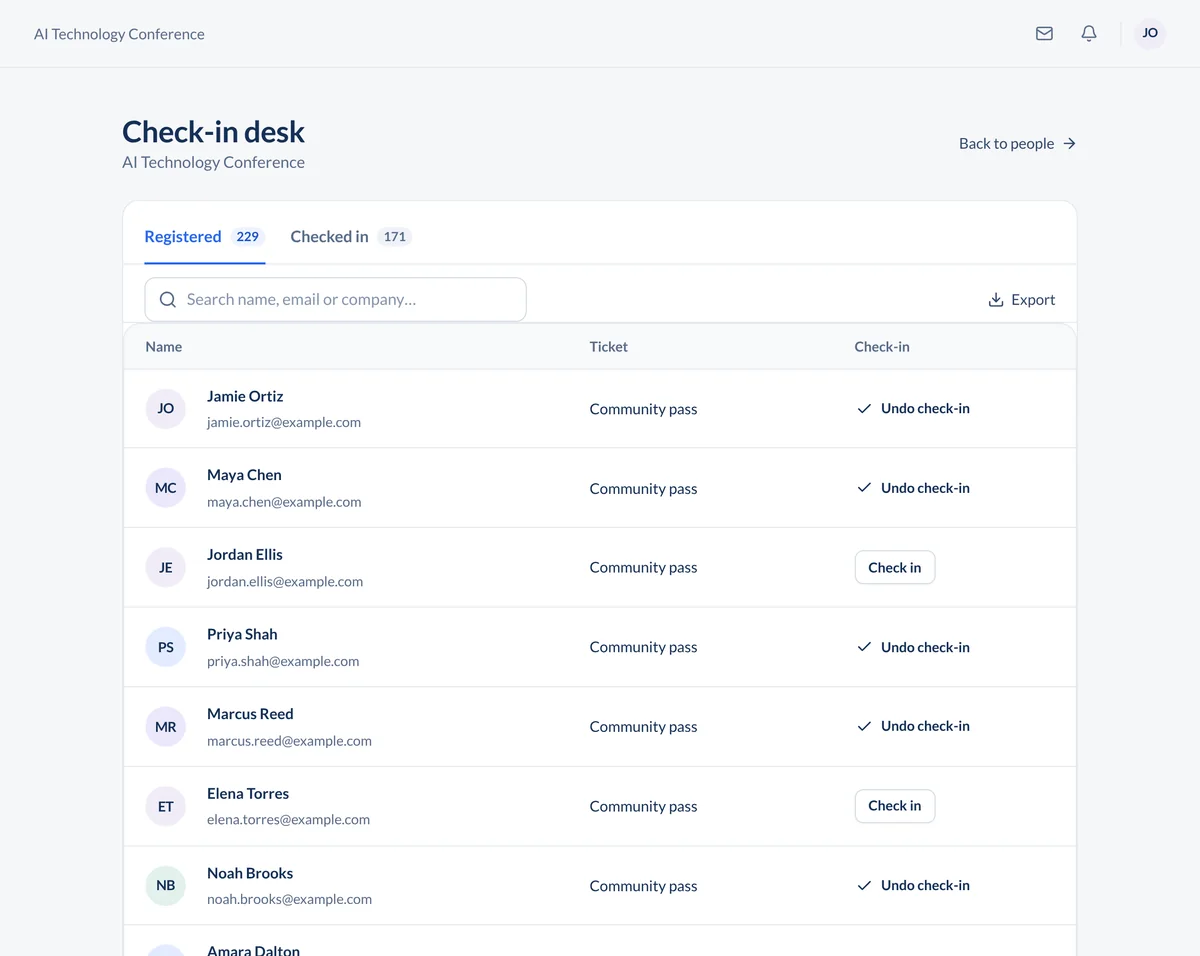The image size is (1200, 956).
Task: Click the email elena.torres@example.com
Action: (288, 820)
